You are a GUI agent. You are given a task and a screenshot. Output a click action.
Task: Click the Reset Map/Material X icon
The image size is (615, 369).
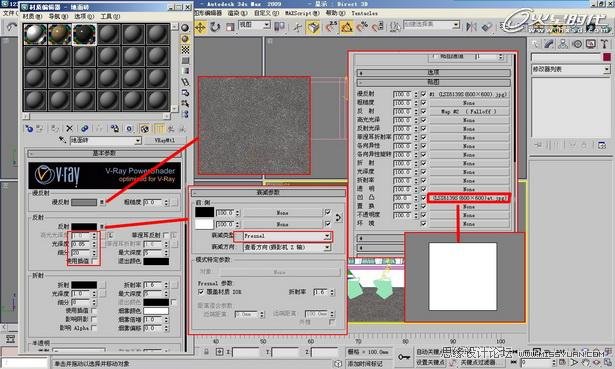69,128
